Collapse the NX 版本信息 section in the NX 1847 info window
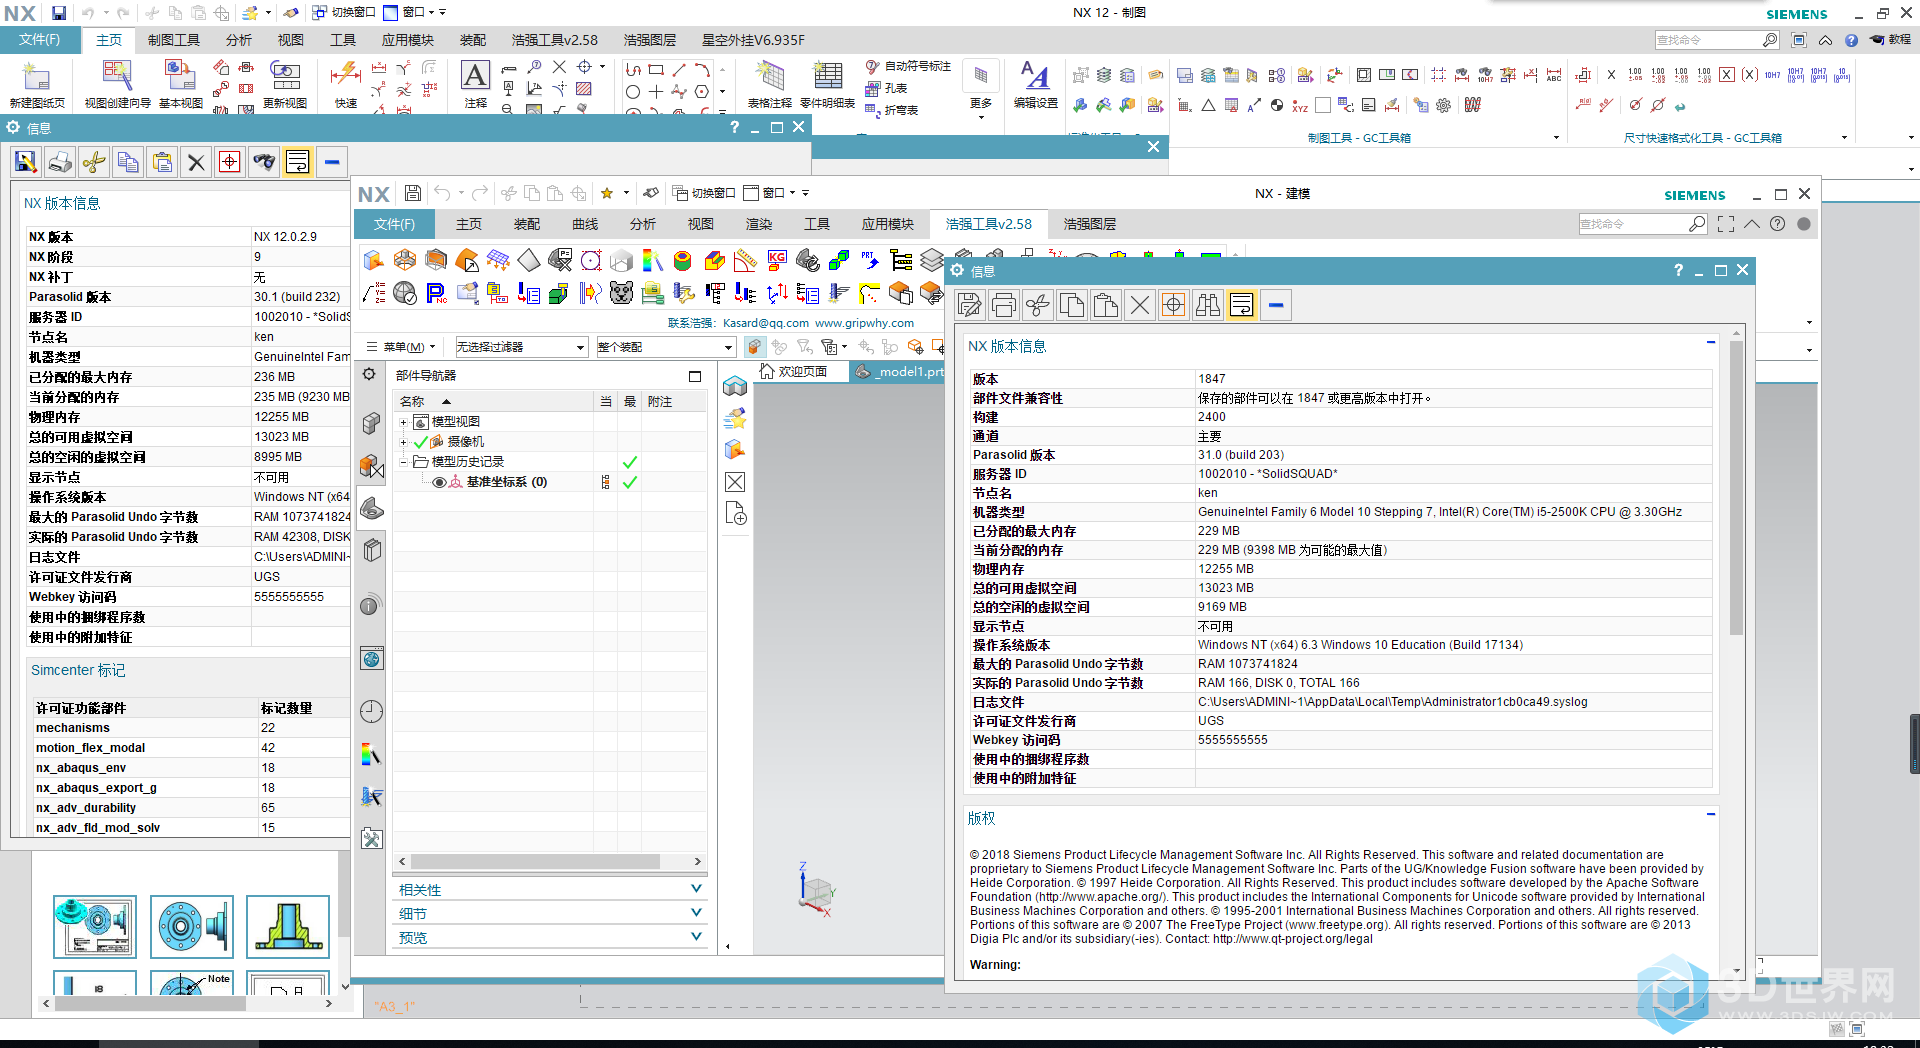The height and width of the screenshot is (1048, 1920). [x=1711, y=343]
